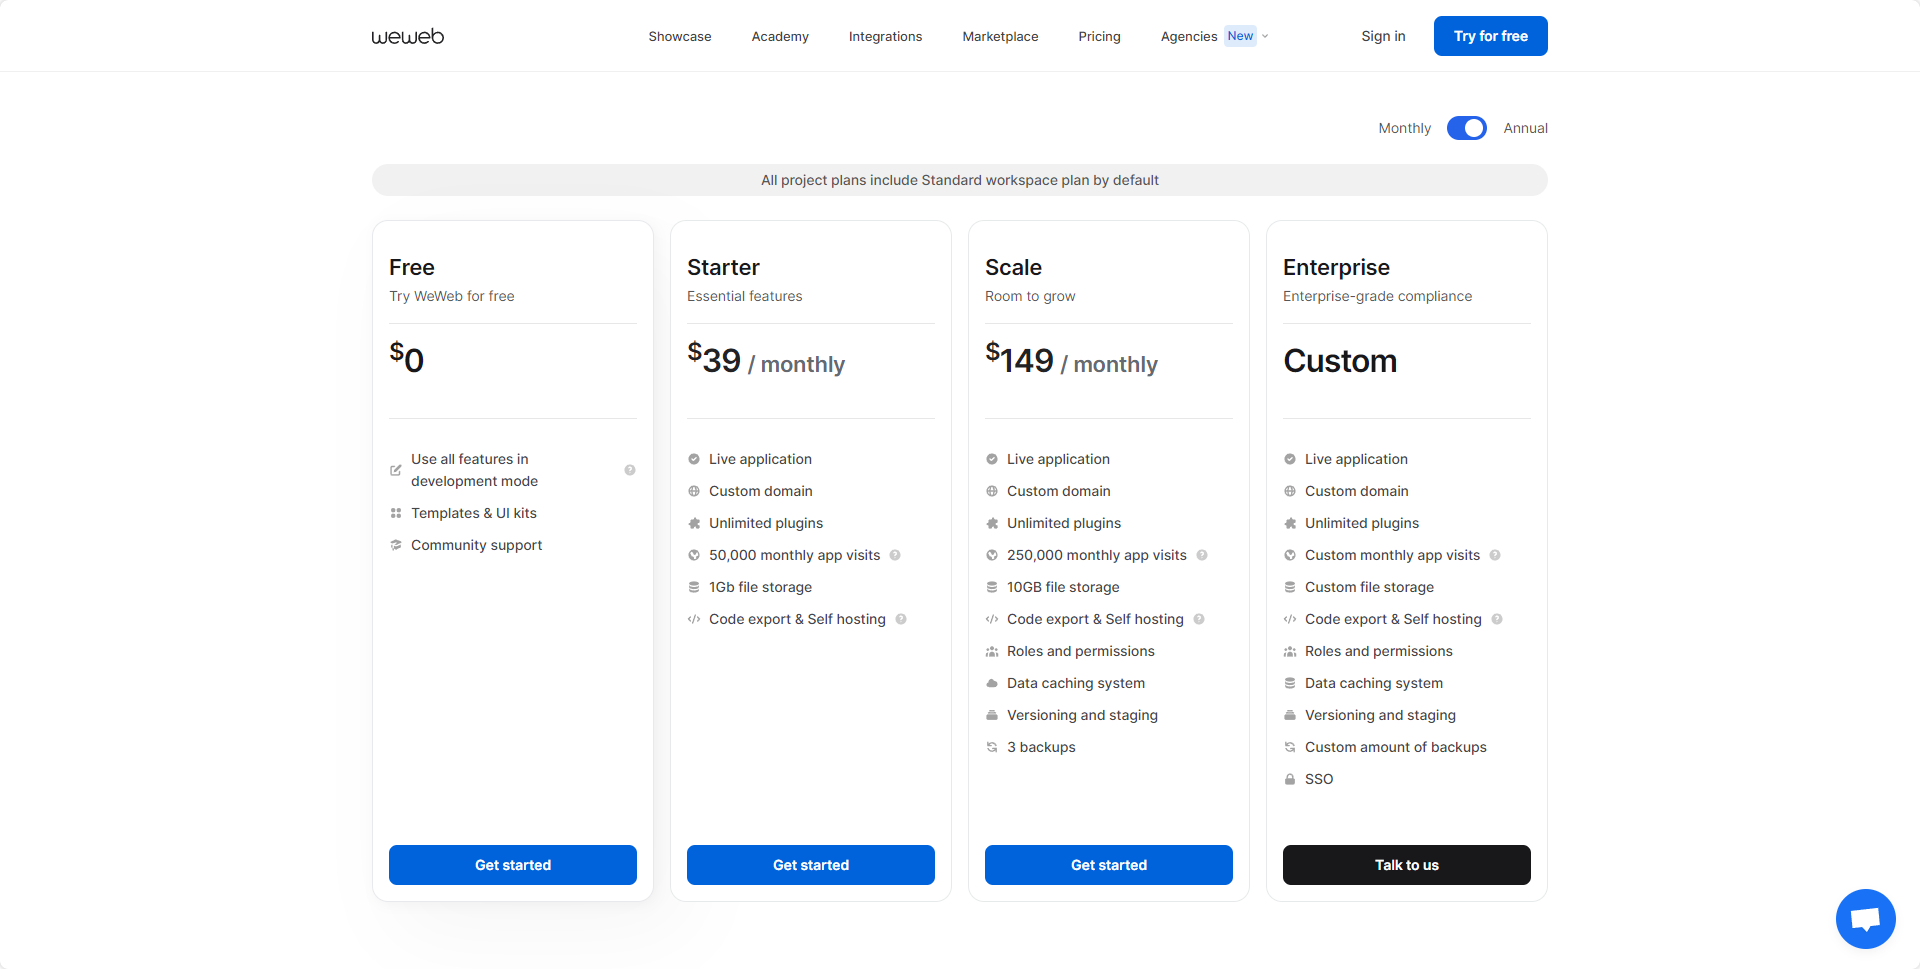Click help icon next to 50,000 monthly app visits
The image size is (1920, 969).
click(x=895, y=555)
